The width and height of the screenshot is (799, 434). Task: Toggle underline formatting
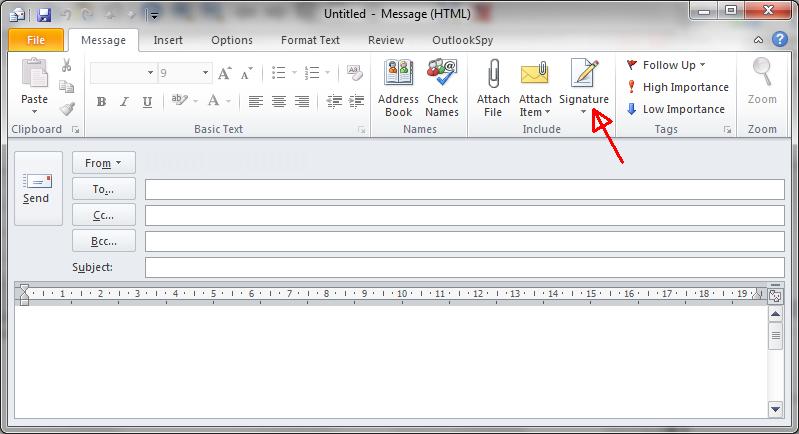point(147,102)
